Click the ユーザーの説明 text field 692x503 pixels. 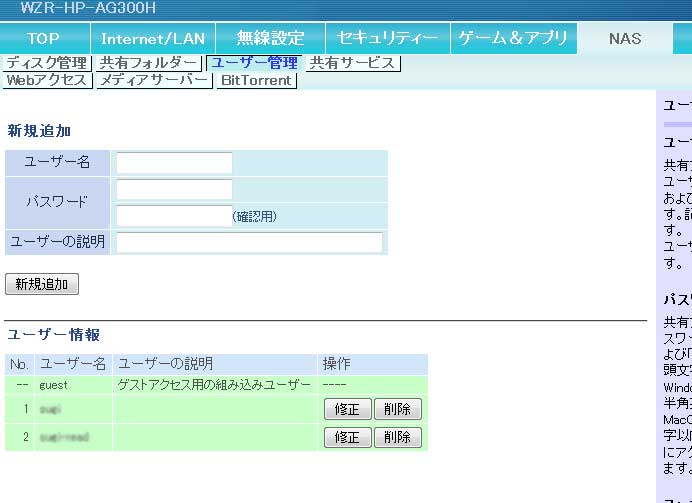pos(249,242)
